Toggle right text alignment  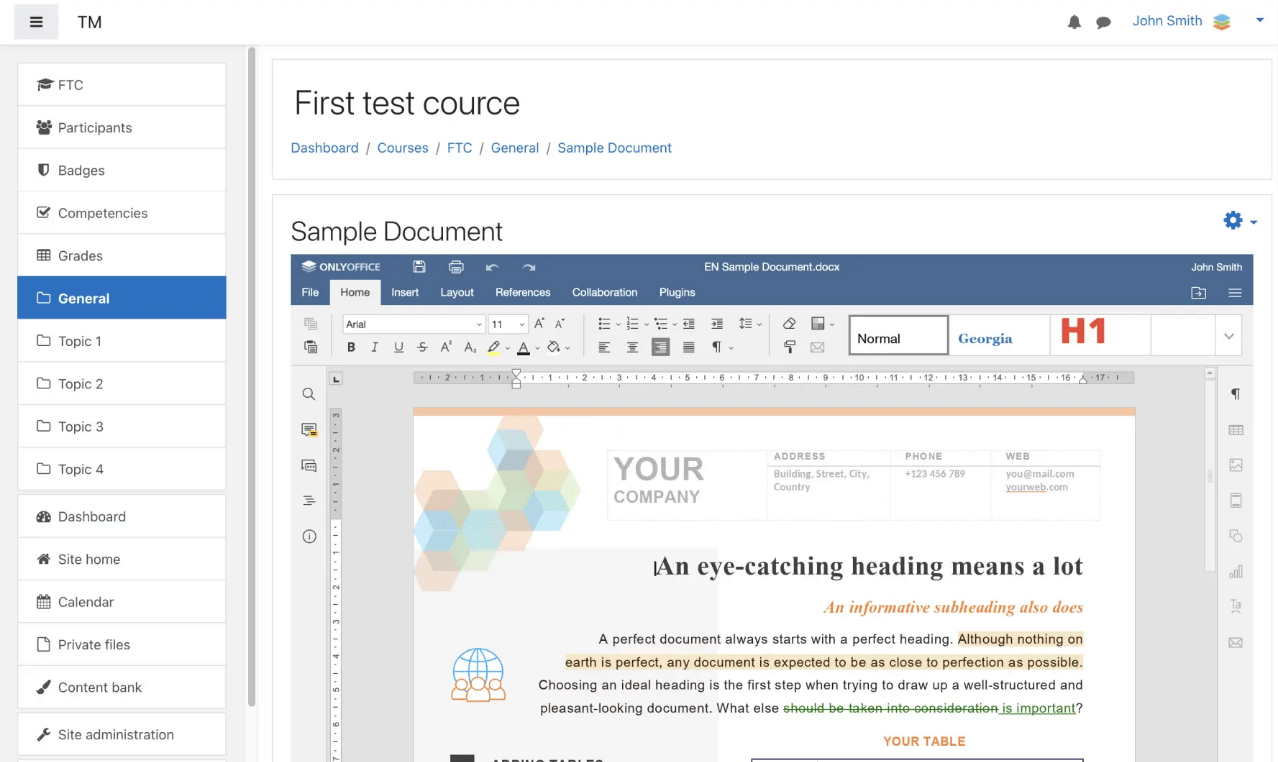pos(660,347)
